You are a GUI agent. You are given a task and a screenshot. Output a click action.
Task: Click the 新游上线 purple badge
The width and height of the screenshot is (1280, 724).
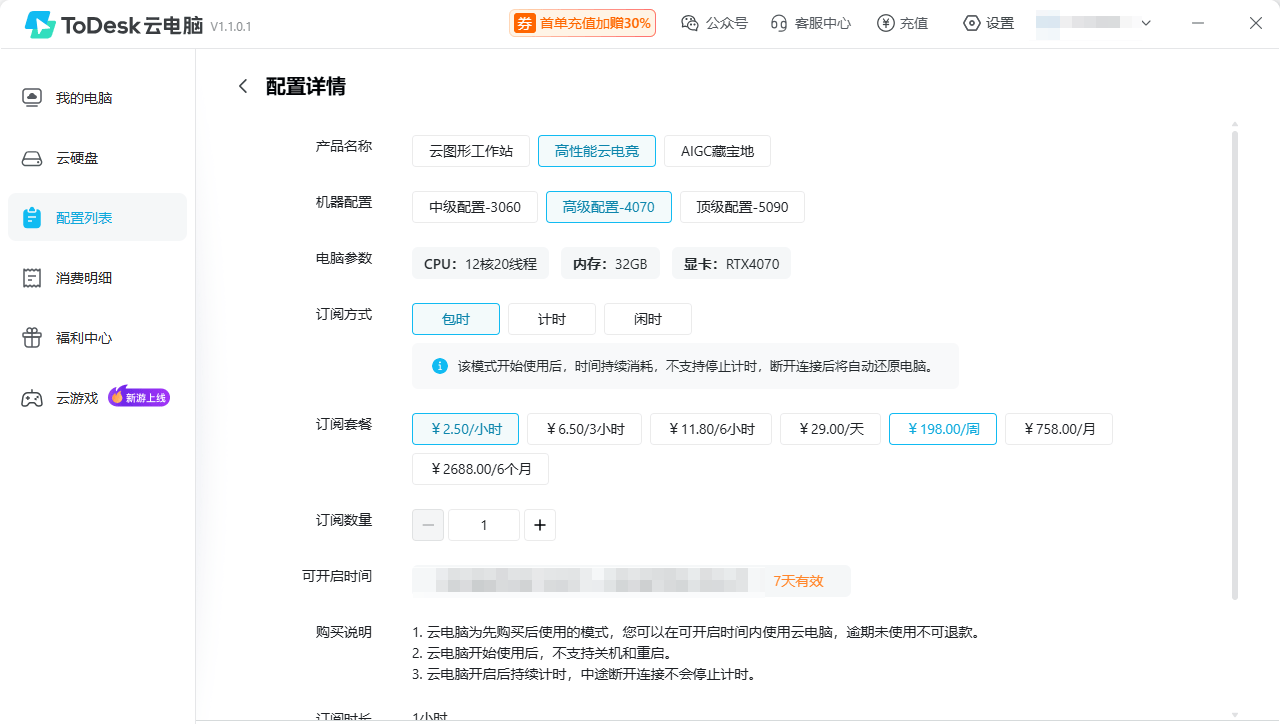coord(139,397)
